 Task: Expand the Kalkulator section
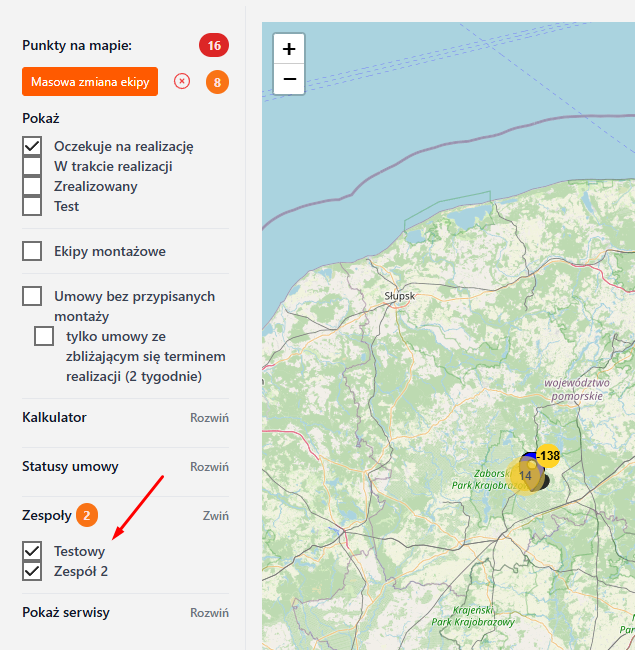coord(209,417)
